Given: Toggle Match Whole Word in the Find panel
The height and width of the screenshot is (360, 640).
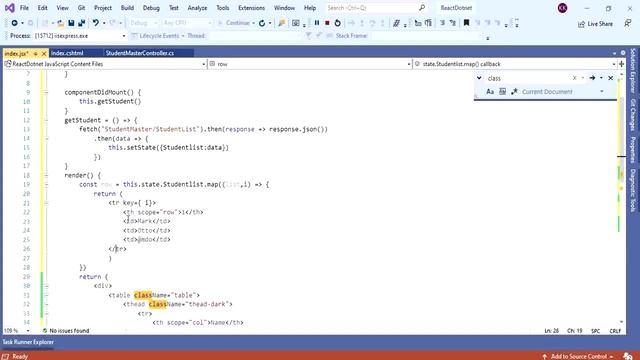Looking at the screenshot, I should pos(502,92).
